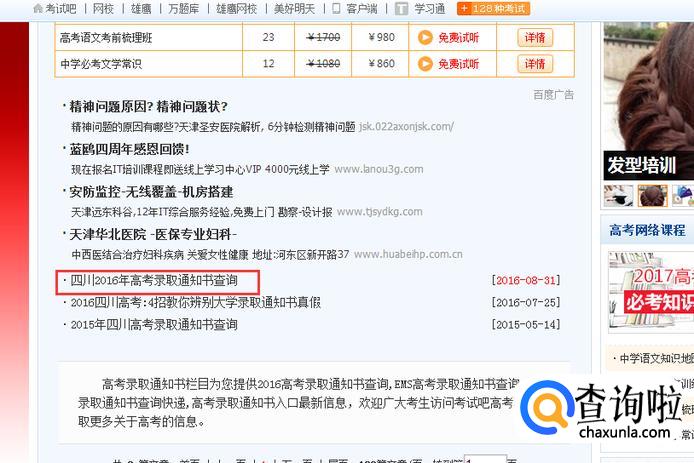Click the 考试吧 home icon
The width and height of the screenshot is (694, 463).
coord(39,8)
